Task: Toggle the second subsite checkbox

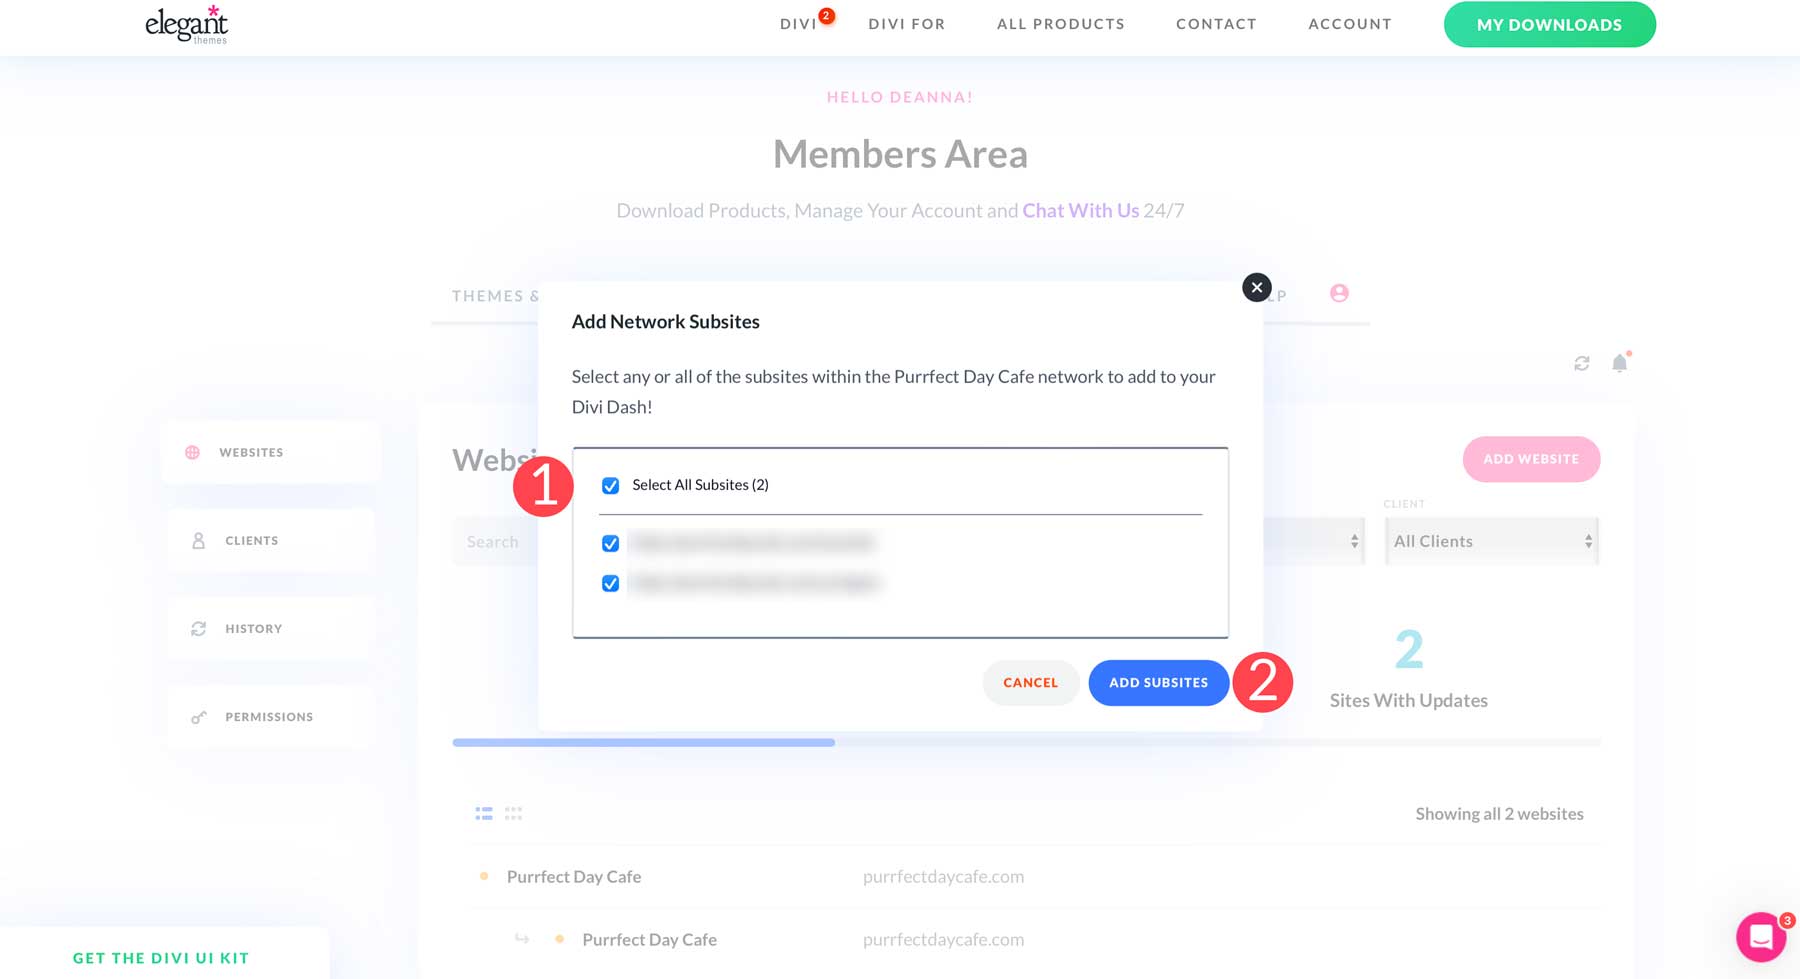Action: (x=610, y=583)
